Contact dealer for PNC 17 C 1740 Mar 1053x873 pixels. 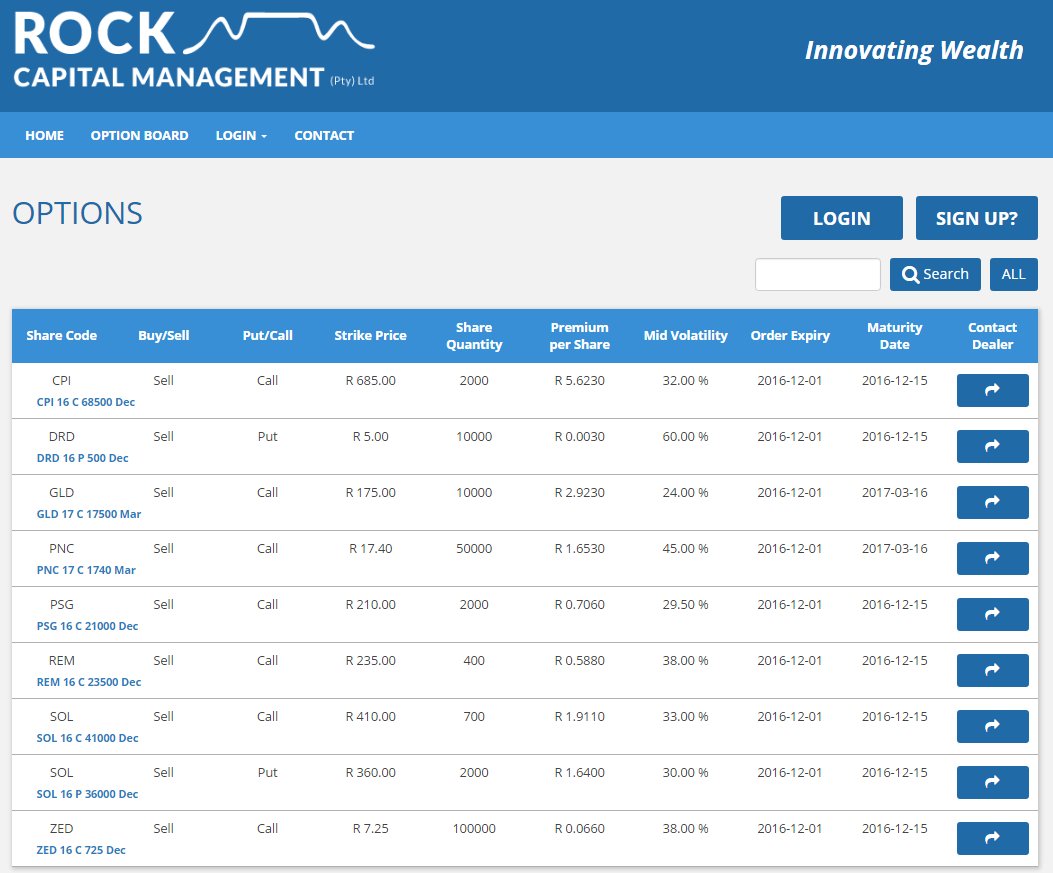click(x=992, y=558)
